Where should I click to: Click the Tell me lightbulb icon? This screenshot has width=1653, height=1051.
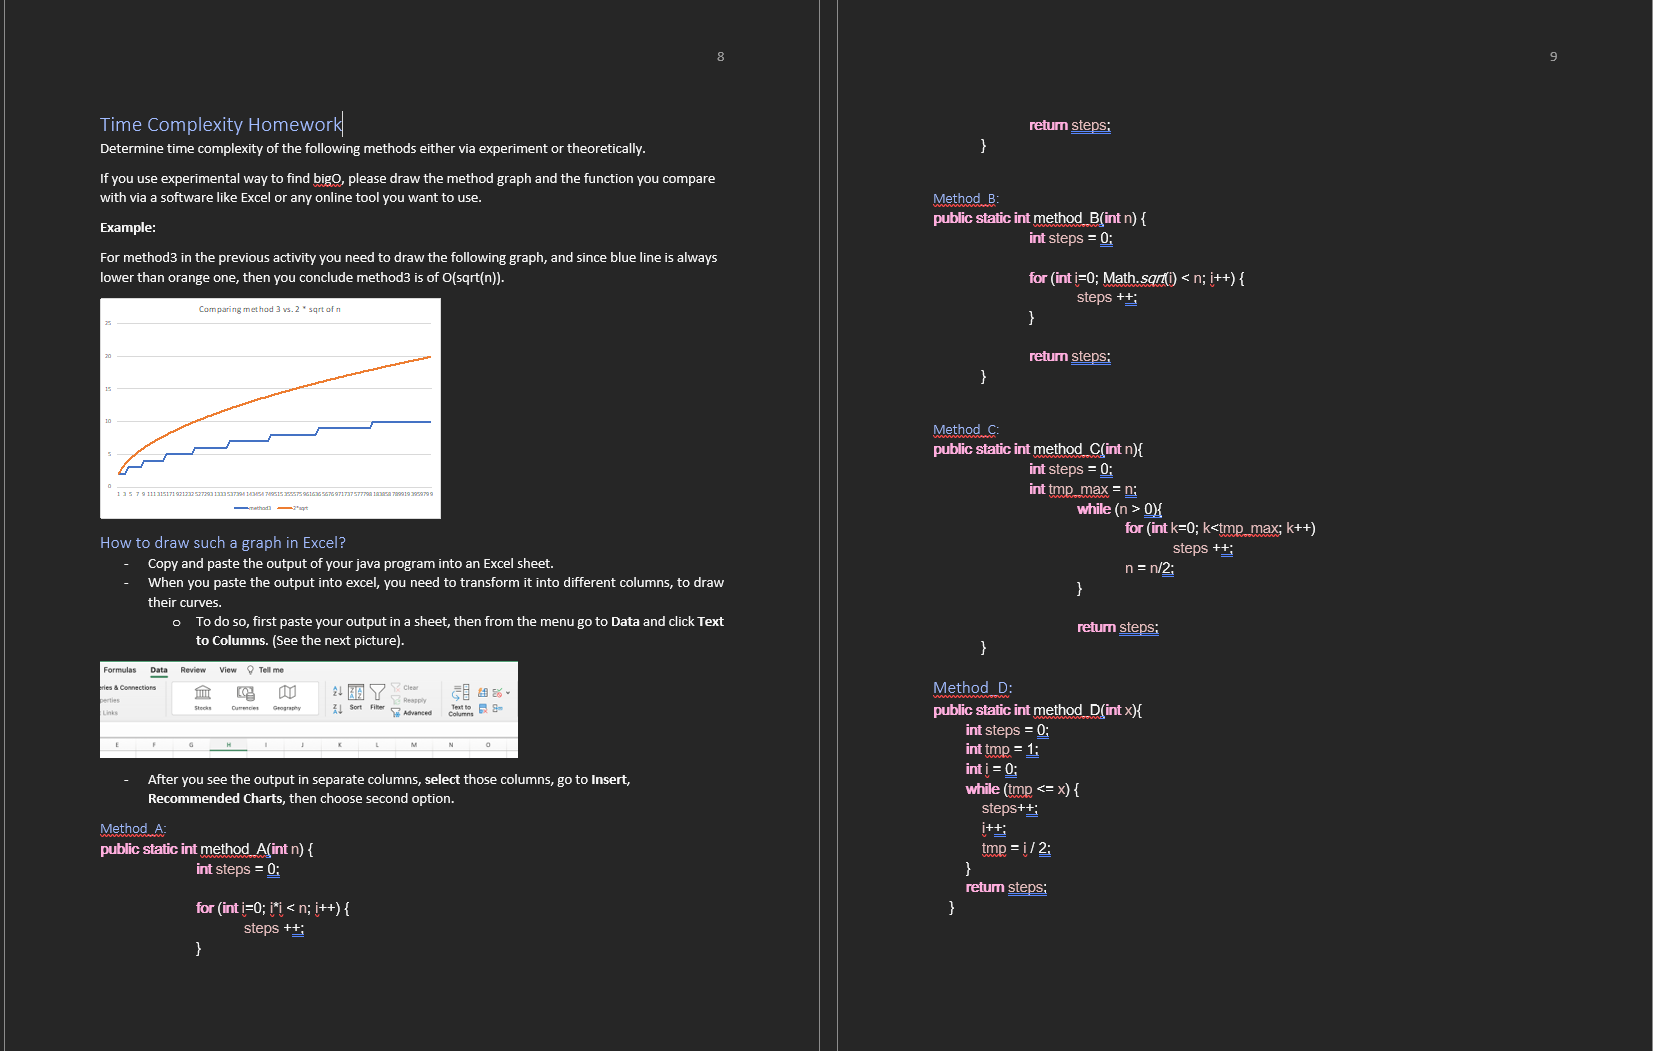(x=251, y=670)
